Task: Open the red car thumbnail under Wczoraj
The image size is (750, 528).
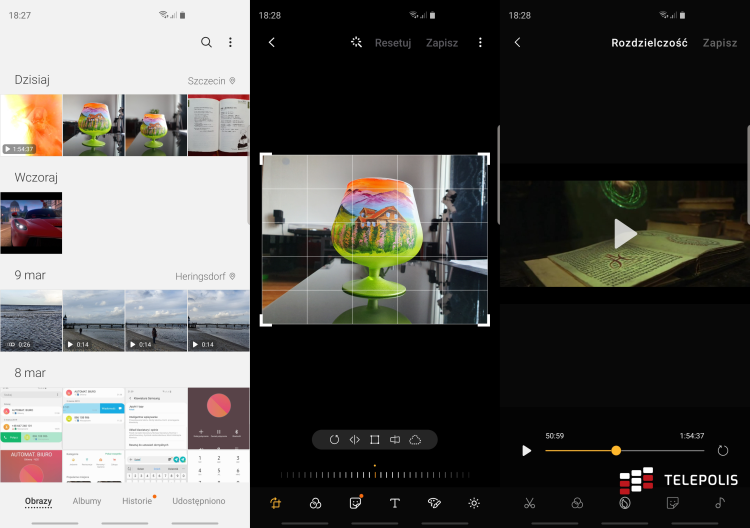Action: pos(31,223)
